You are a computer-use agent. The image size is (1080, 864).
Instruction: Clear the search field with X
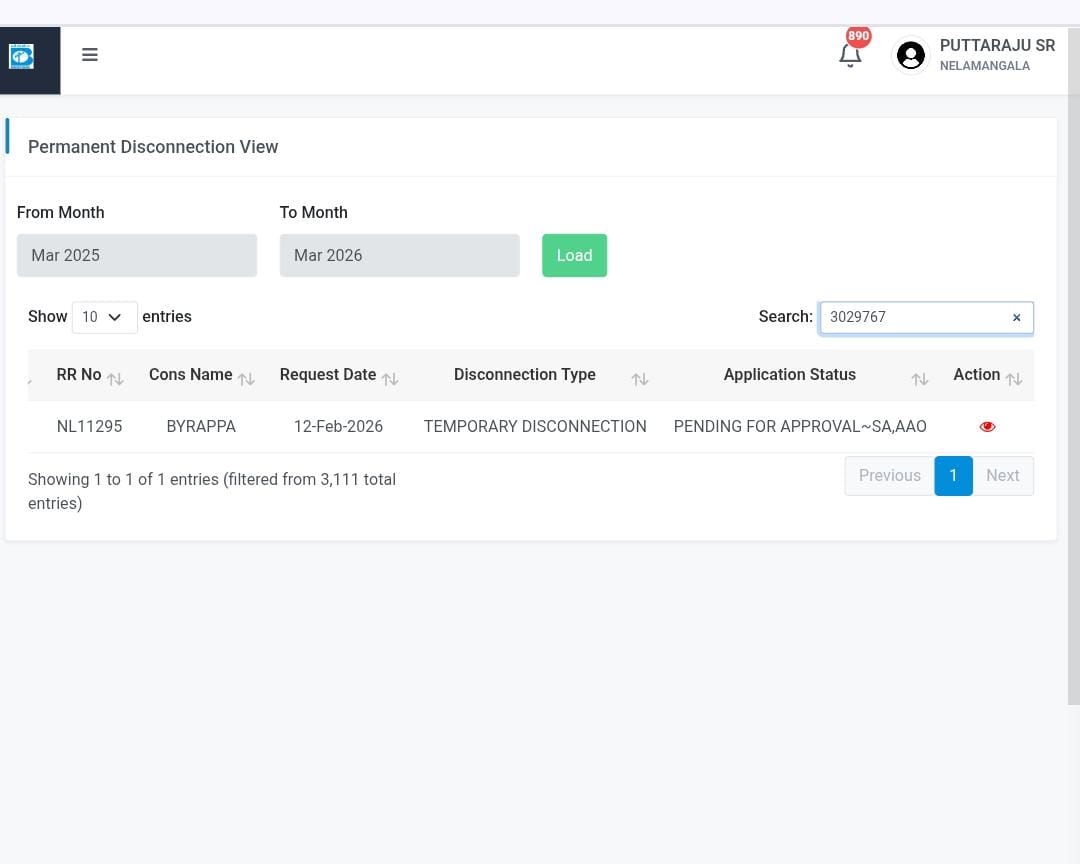click(1016, 318)
